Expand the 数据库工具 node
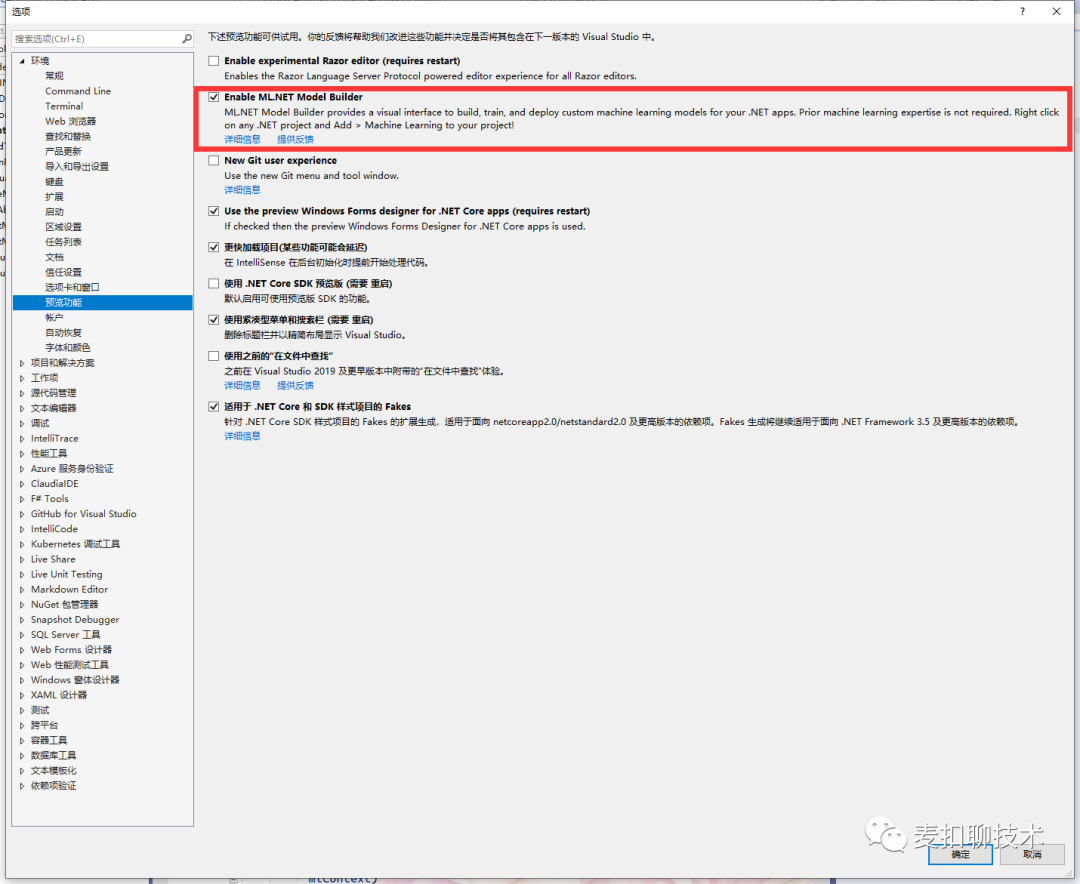1080x884 pixels. pyautogui.click(x=22, y=756)
